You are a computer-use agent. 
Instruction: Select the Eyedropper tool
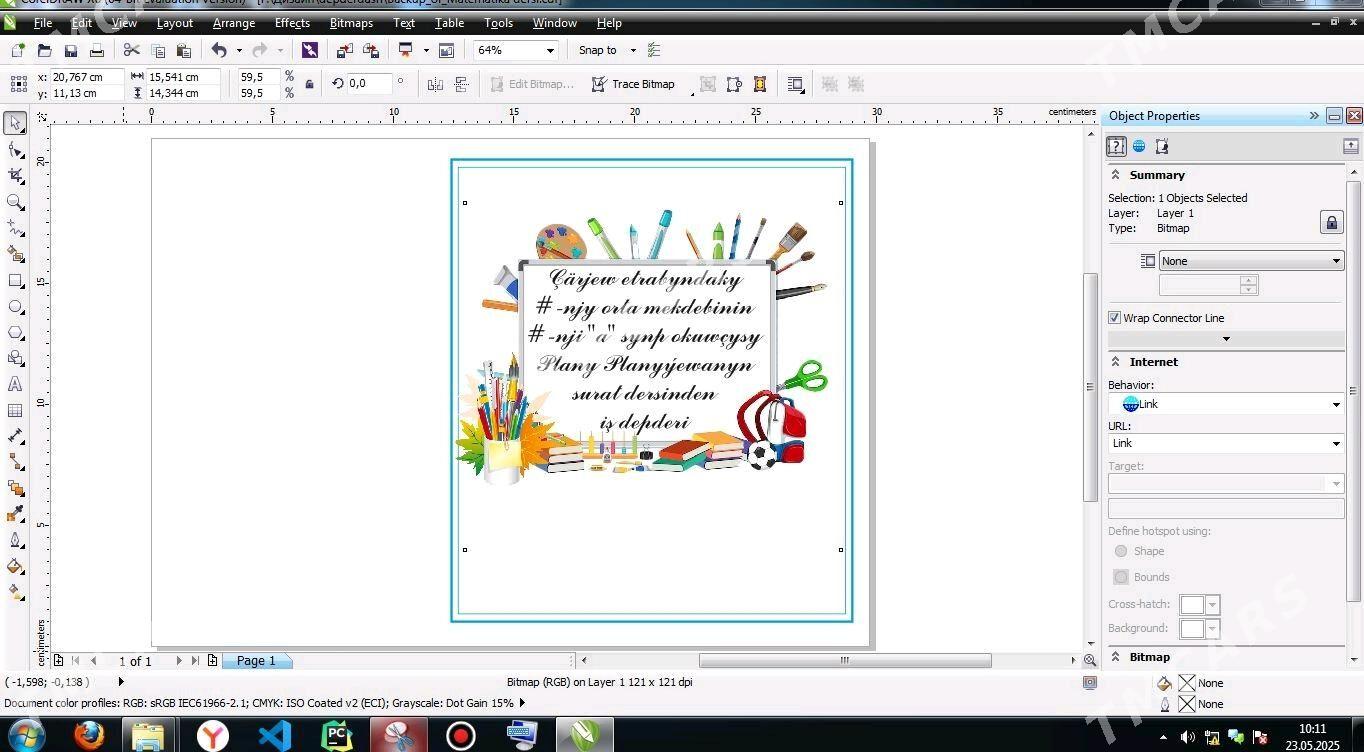click(x=15, y=514)
